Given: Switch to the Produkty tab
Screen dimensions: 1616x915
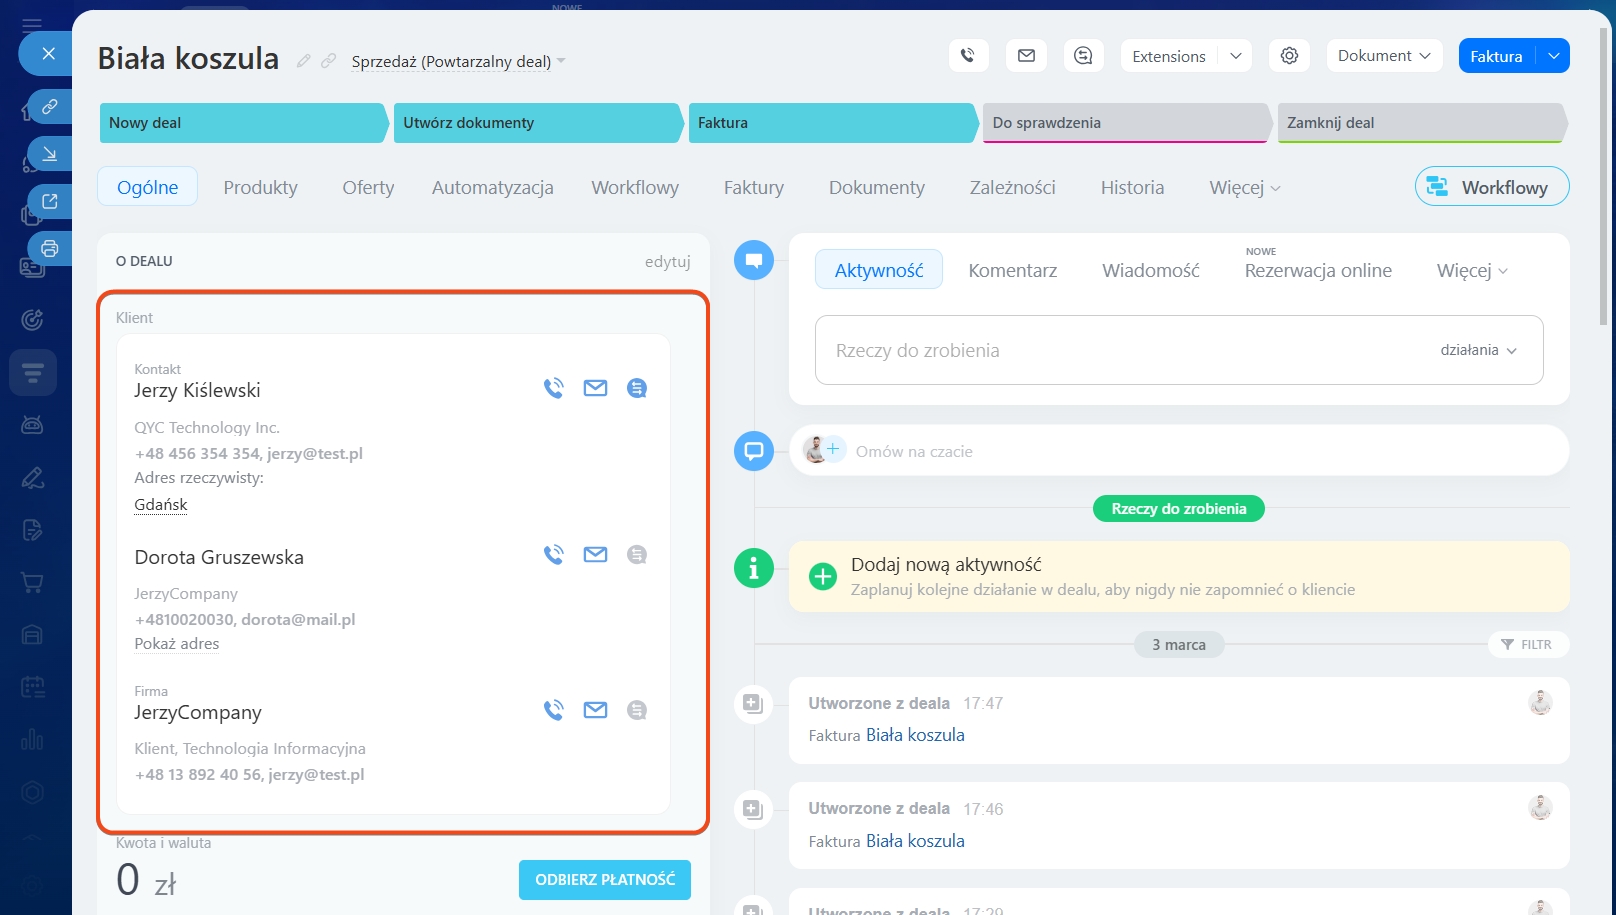Looking at the screenshot, I should pos(260,187).
